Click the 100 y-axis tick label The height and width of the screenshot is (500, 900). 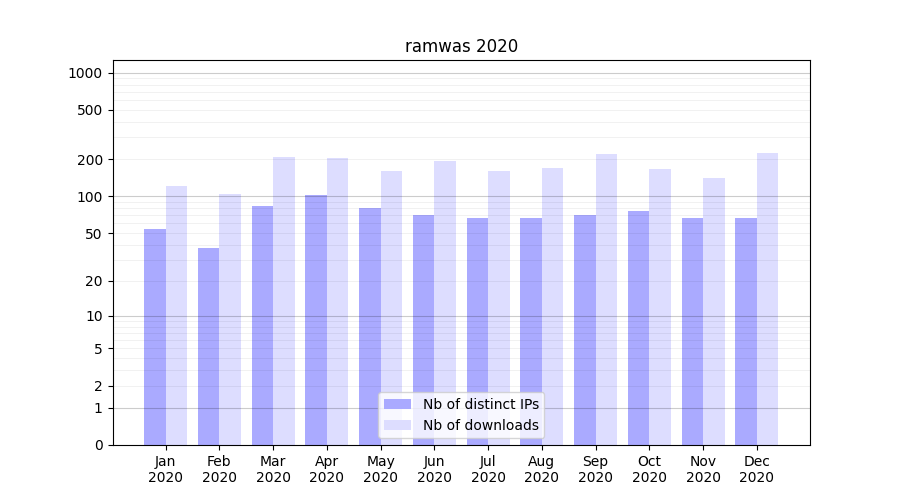pyautogui.click(x=89, y=197)
